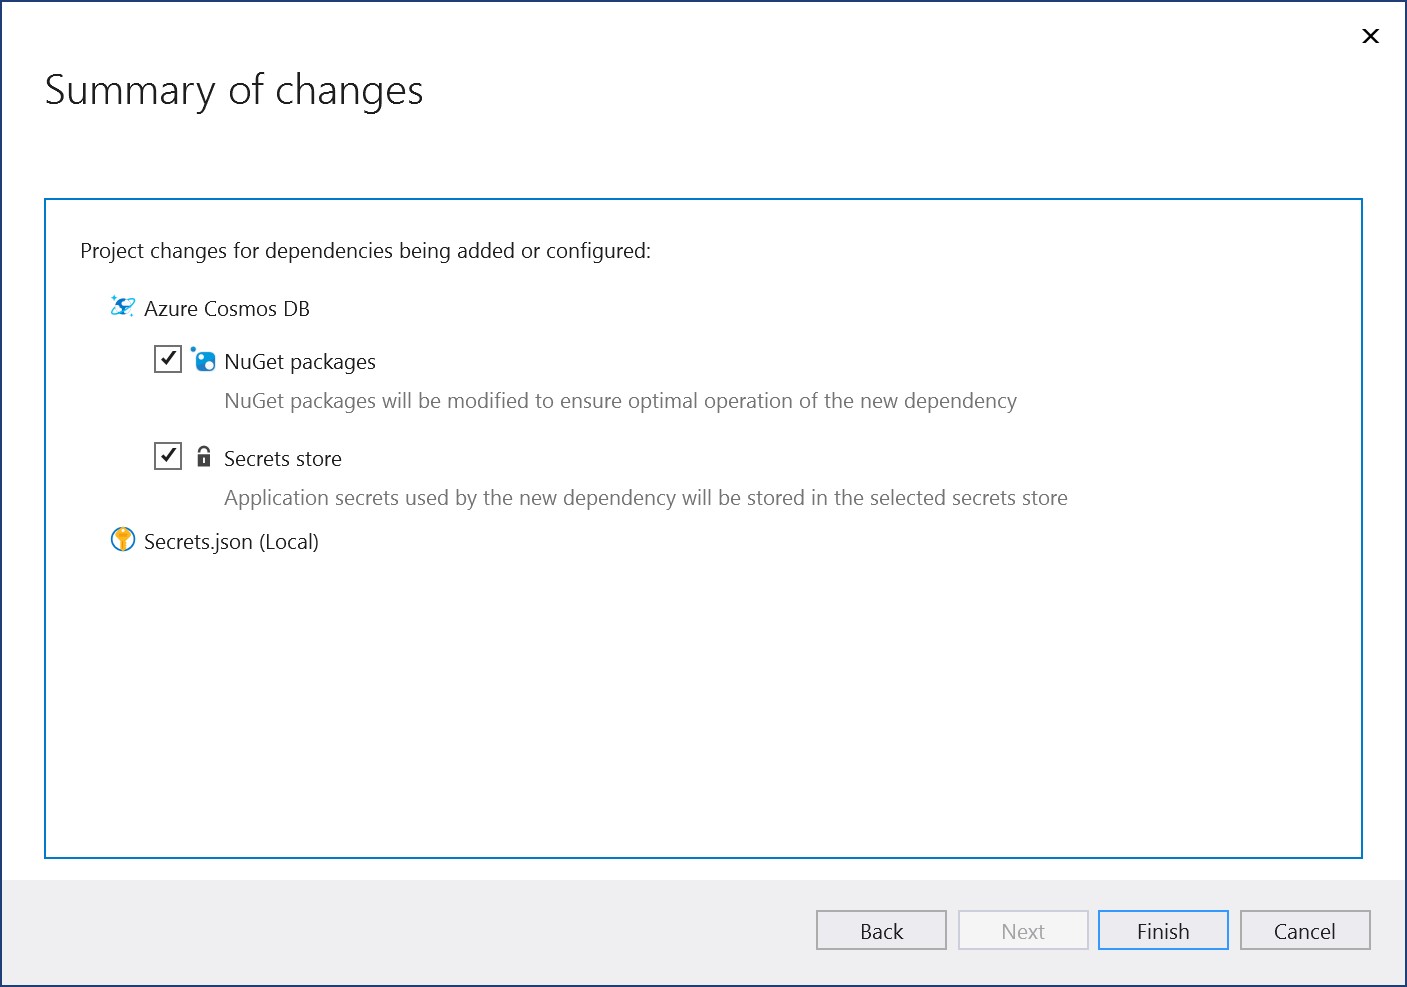Select the Secrets store text label
Screen dimensions: 1407x987
click(283, 458)
